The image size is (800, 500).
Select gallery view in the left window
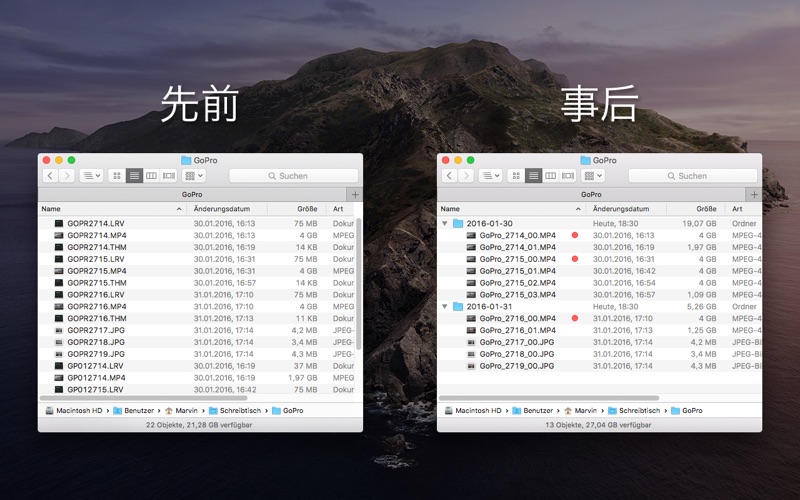(168, 176)
